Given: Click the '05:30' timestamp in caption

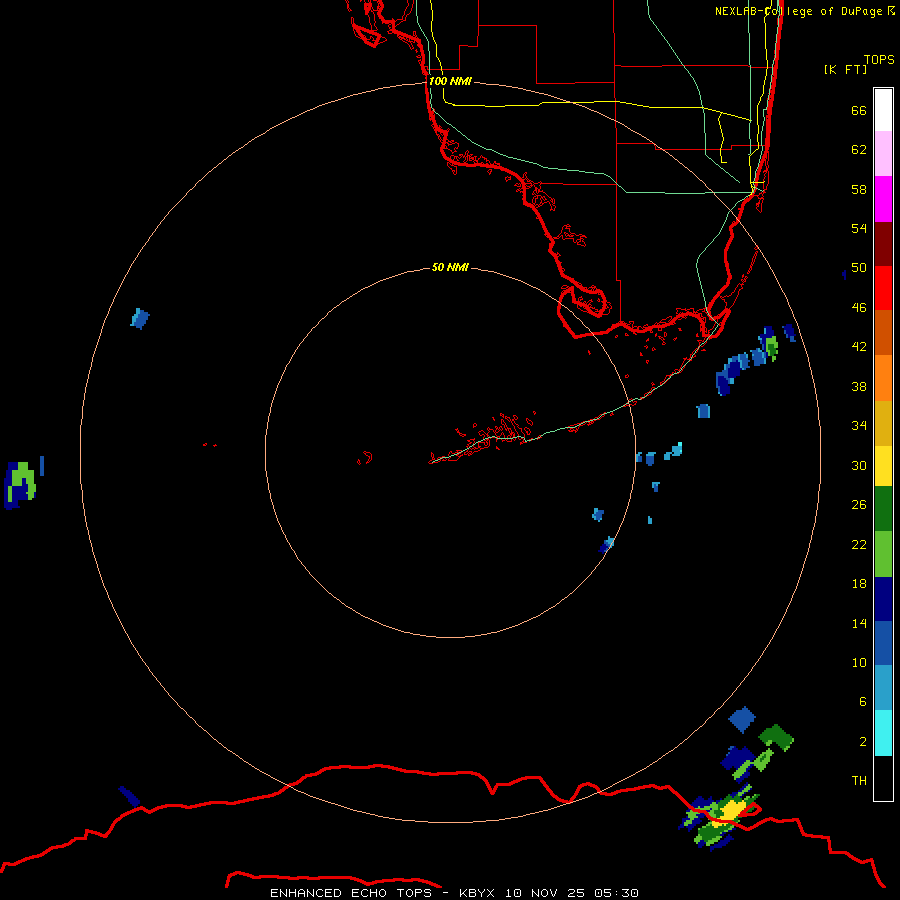Looking at the screenshot, I should [x=616, y=893].
